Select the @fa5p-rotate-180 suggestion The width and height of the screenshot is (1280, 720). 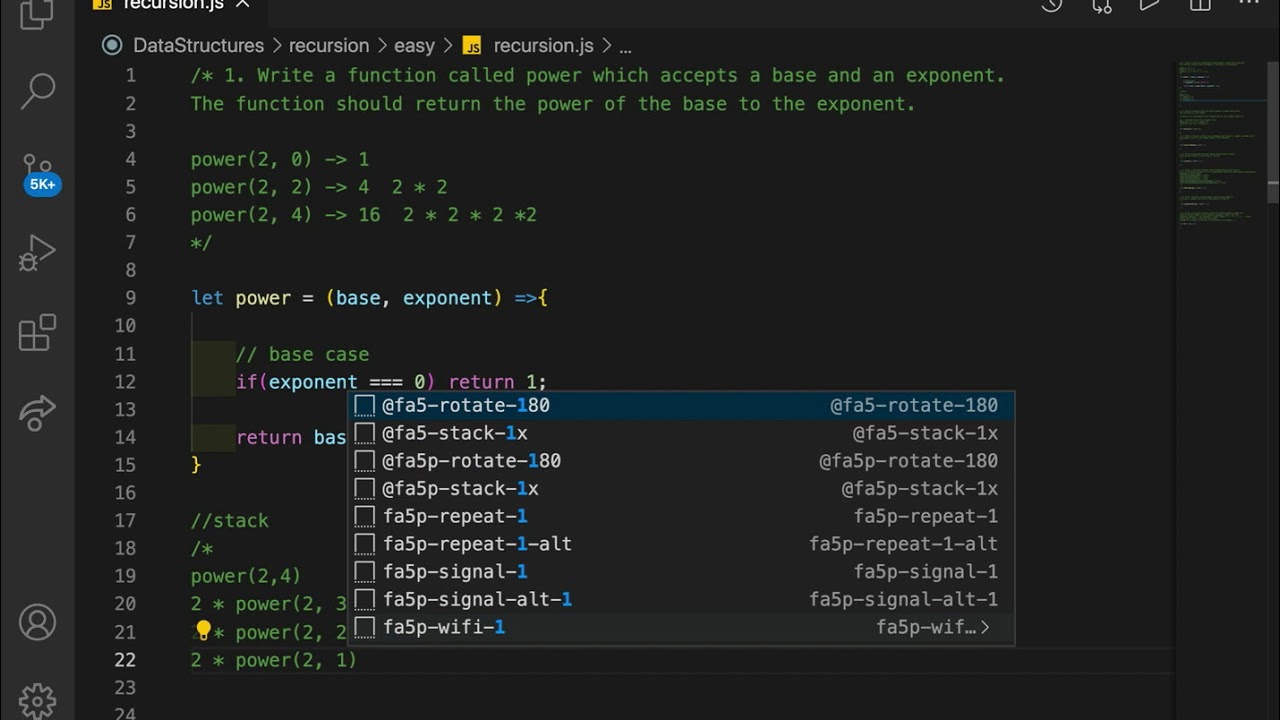[681, 461]
